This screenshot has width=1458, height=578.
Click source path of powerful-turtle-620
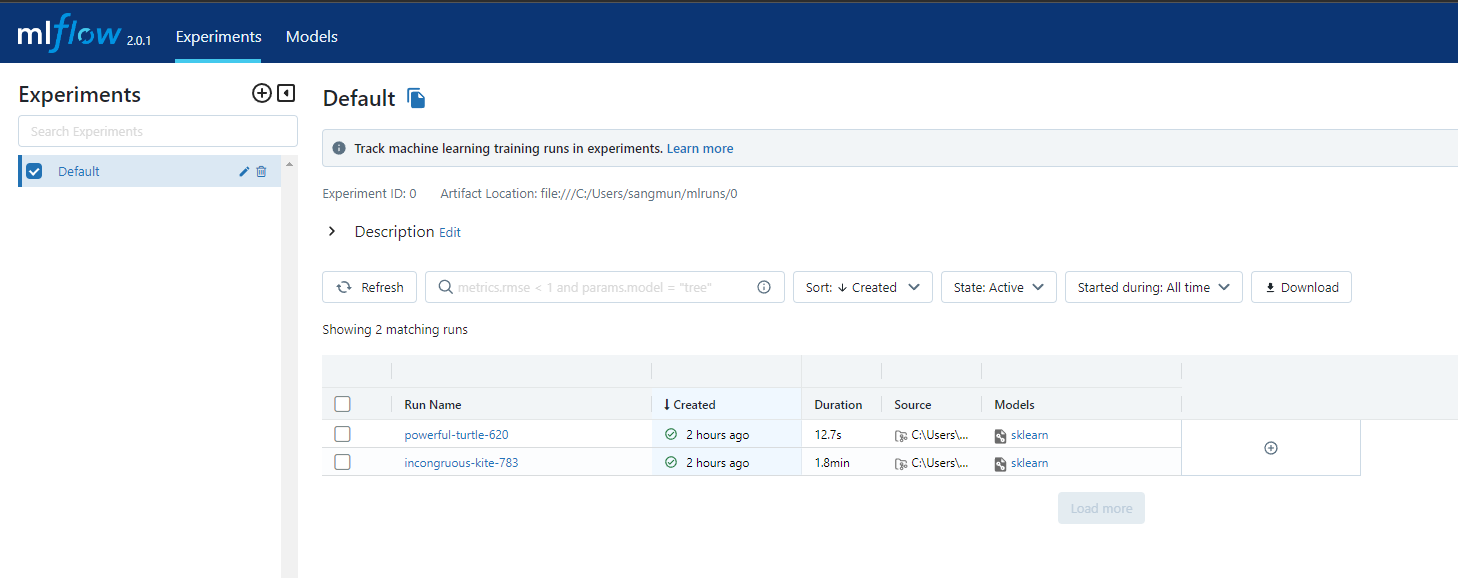940,435
